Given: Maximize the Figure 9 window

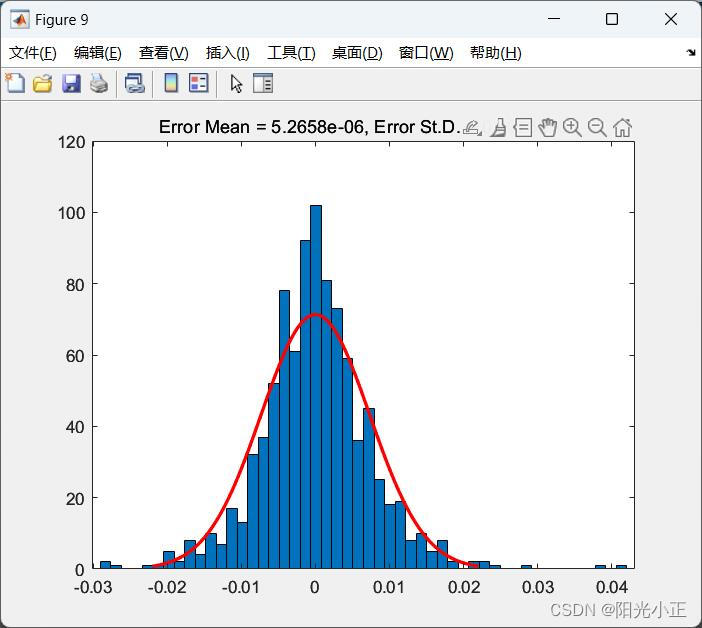Looking at the screenshot, I should 612,19.
